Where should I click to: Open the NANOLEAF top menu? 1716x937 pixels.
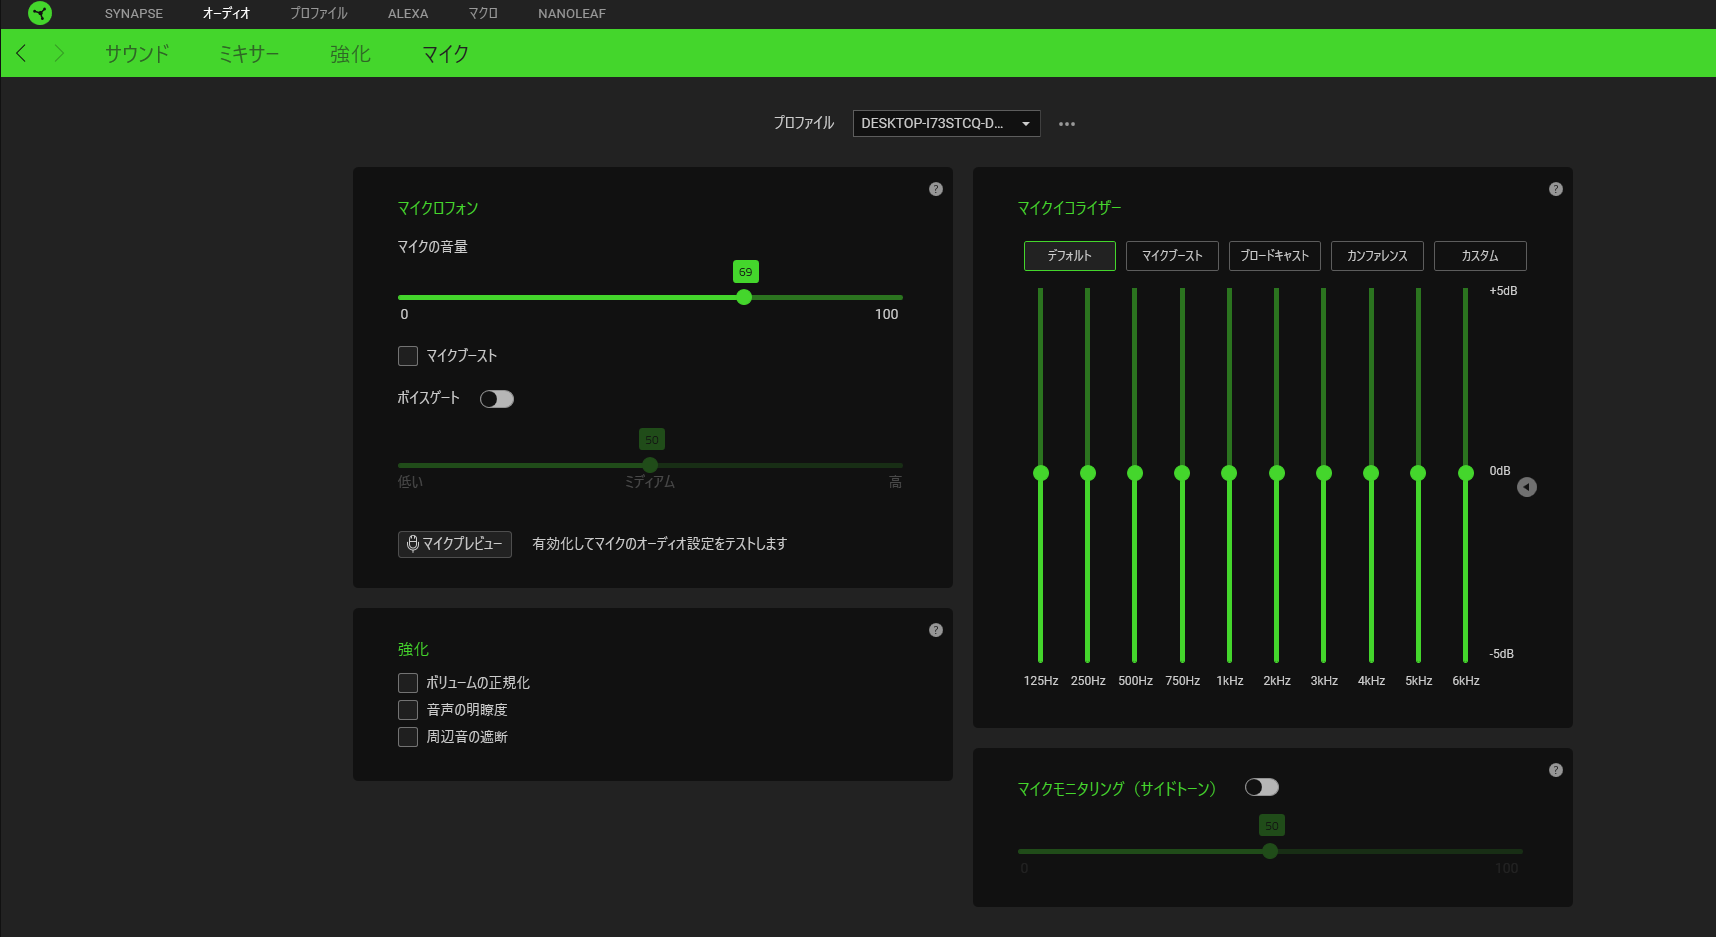pyautogui.click(x=572, y=14)
